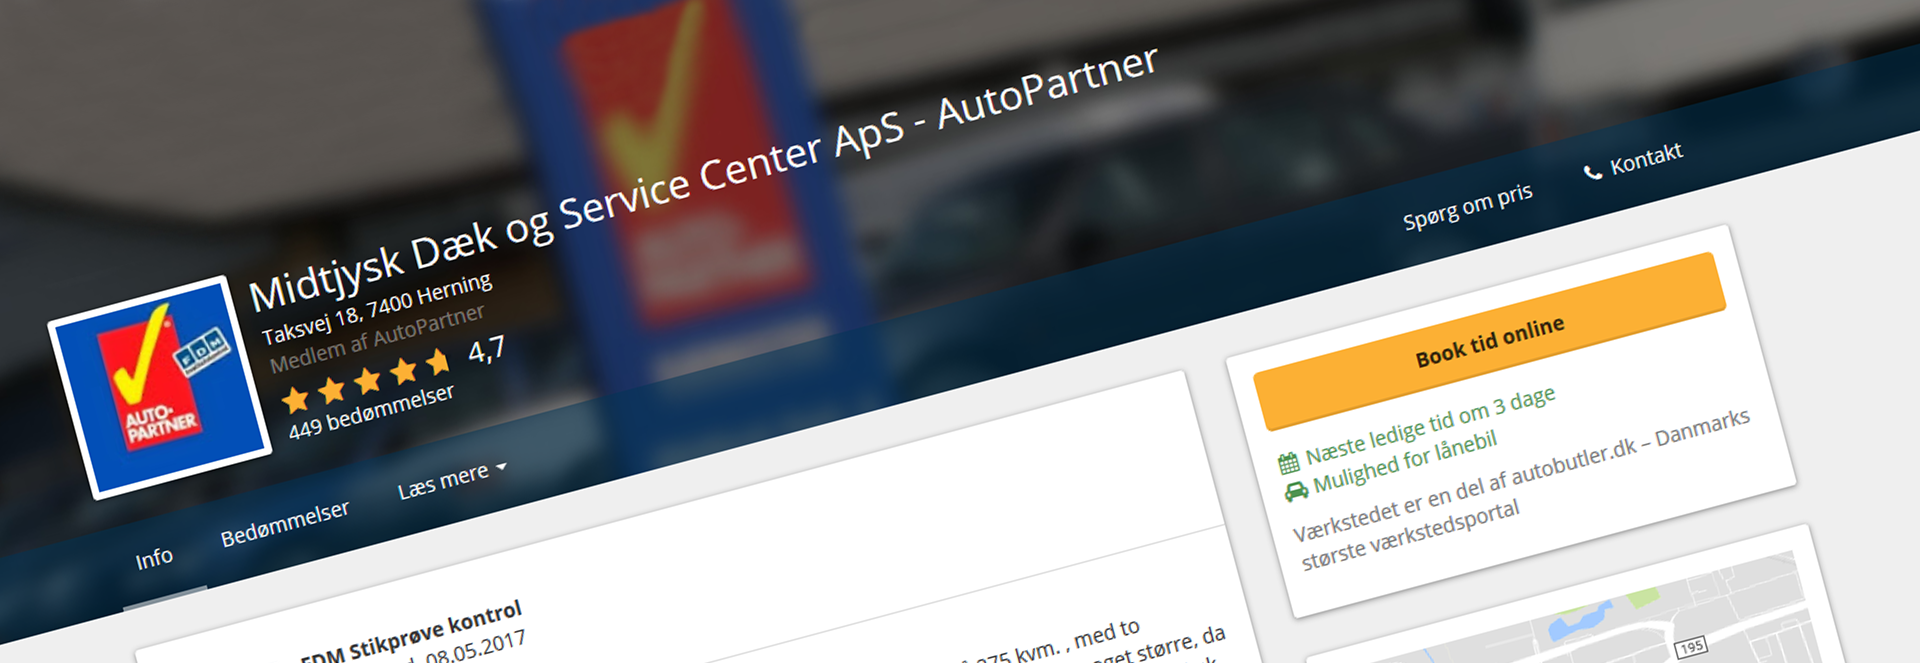Click the Book tid online button
1920x663 pixels.
(1490, 341)
